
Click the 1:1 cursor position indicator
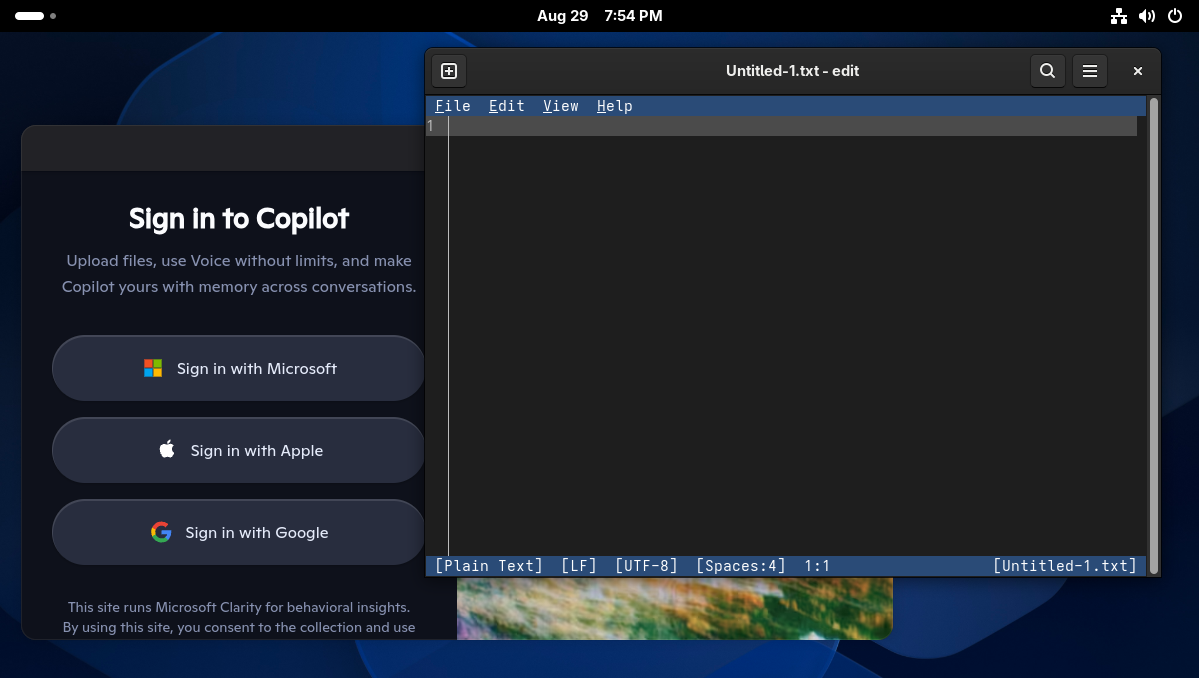pos(817,566)
